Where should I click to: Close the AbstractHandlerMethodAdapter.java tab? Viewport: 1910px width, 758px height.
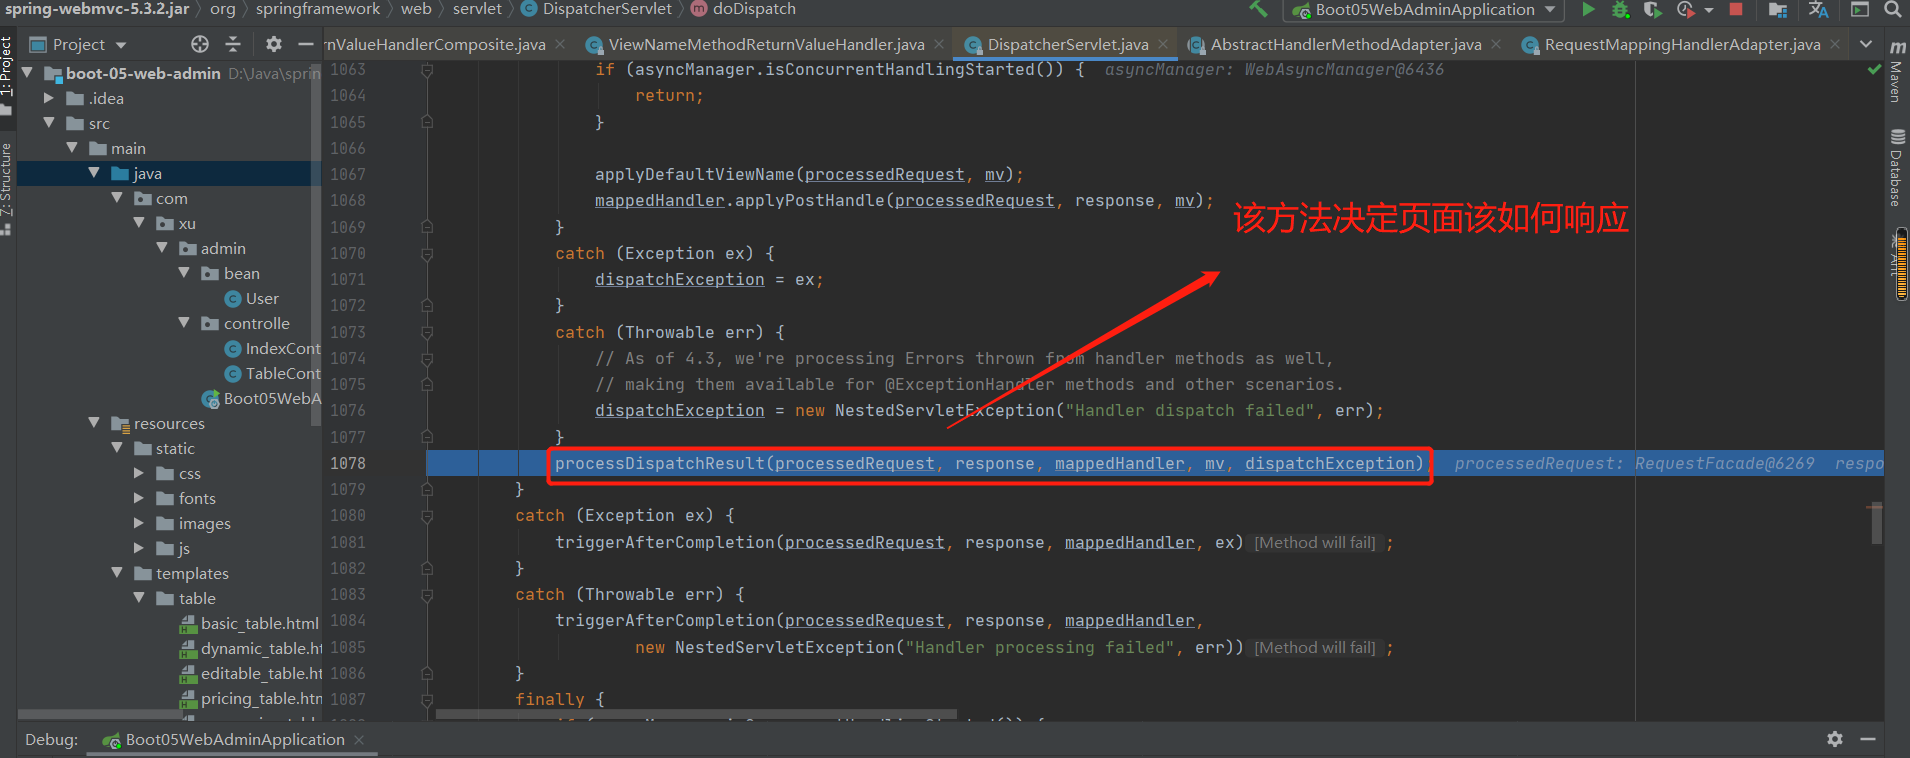pyautogui.click(x=1496, y=44)
